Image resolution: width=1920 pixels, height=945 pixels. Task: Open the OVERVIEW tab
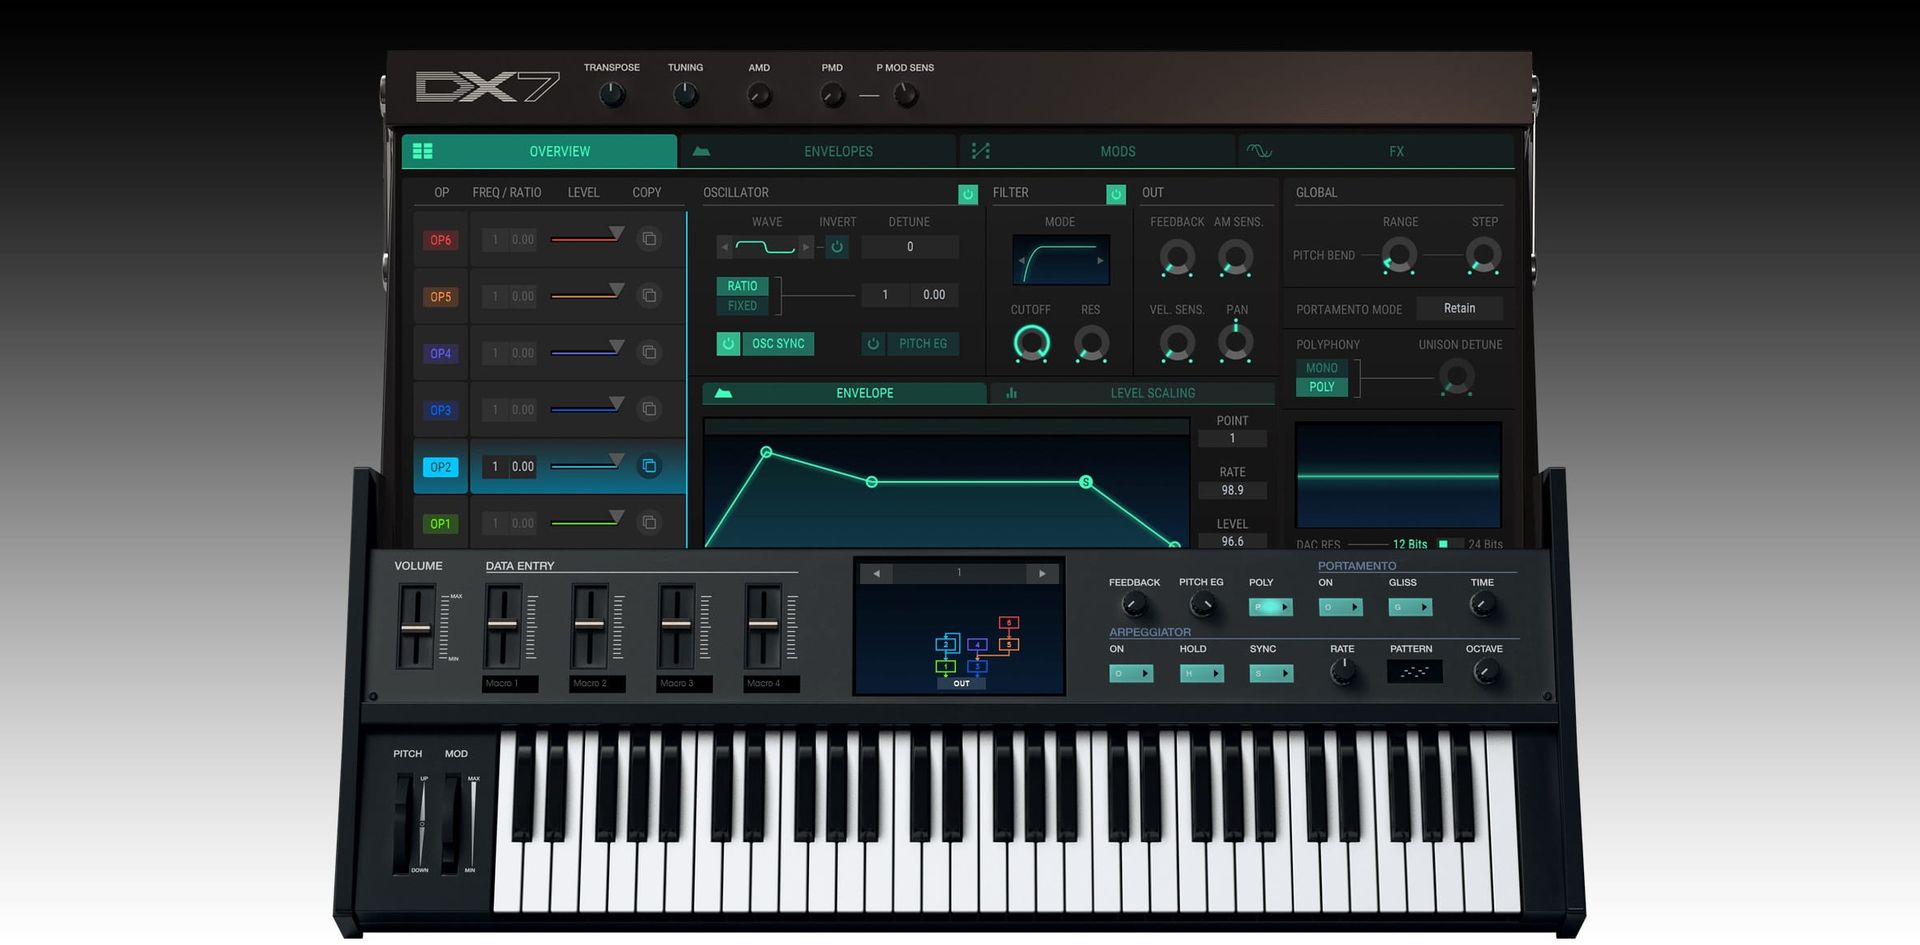coord(540,151)
